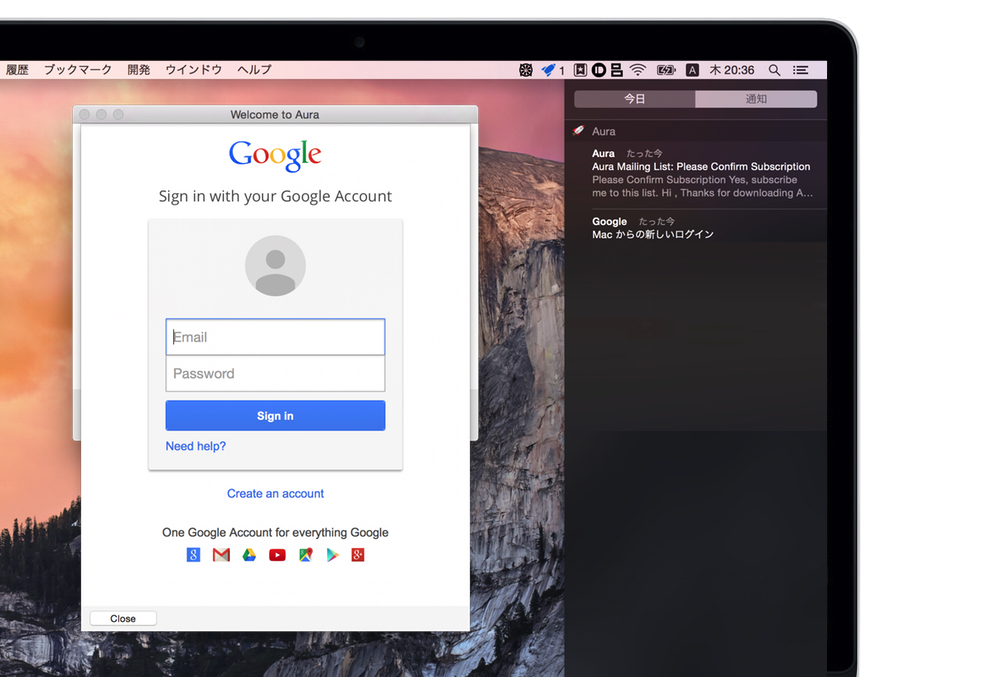This screenshot has height=677, width=1000.
Task: Click the Google Play service icon
Action: coord(332,555)
